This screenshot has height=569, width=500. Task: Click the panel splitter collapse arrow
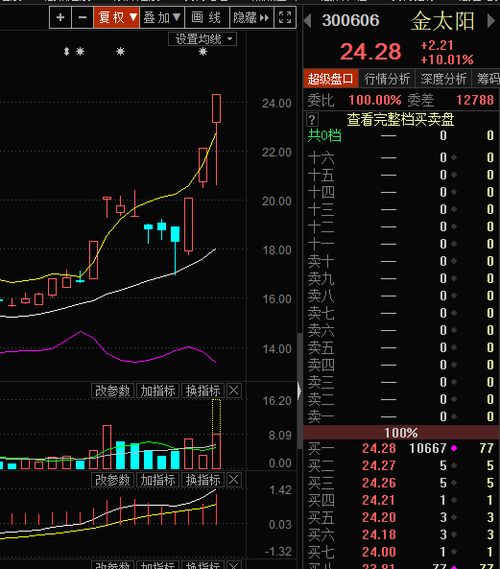(x=299, y=391)
